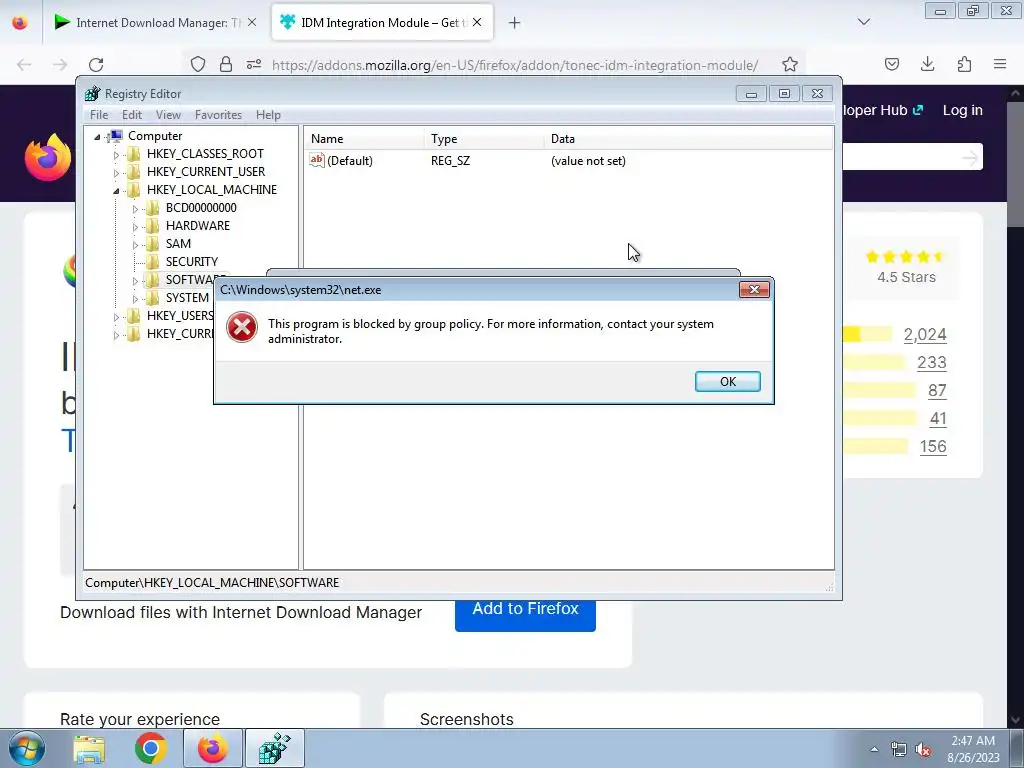Click the Registry Editor title bar icon
The image size is (1024, 768).
[93, 93]
